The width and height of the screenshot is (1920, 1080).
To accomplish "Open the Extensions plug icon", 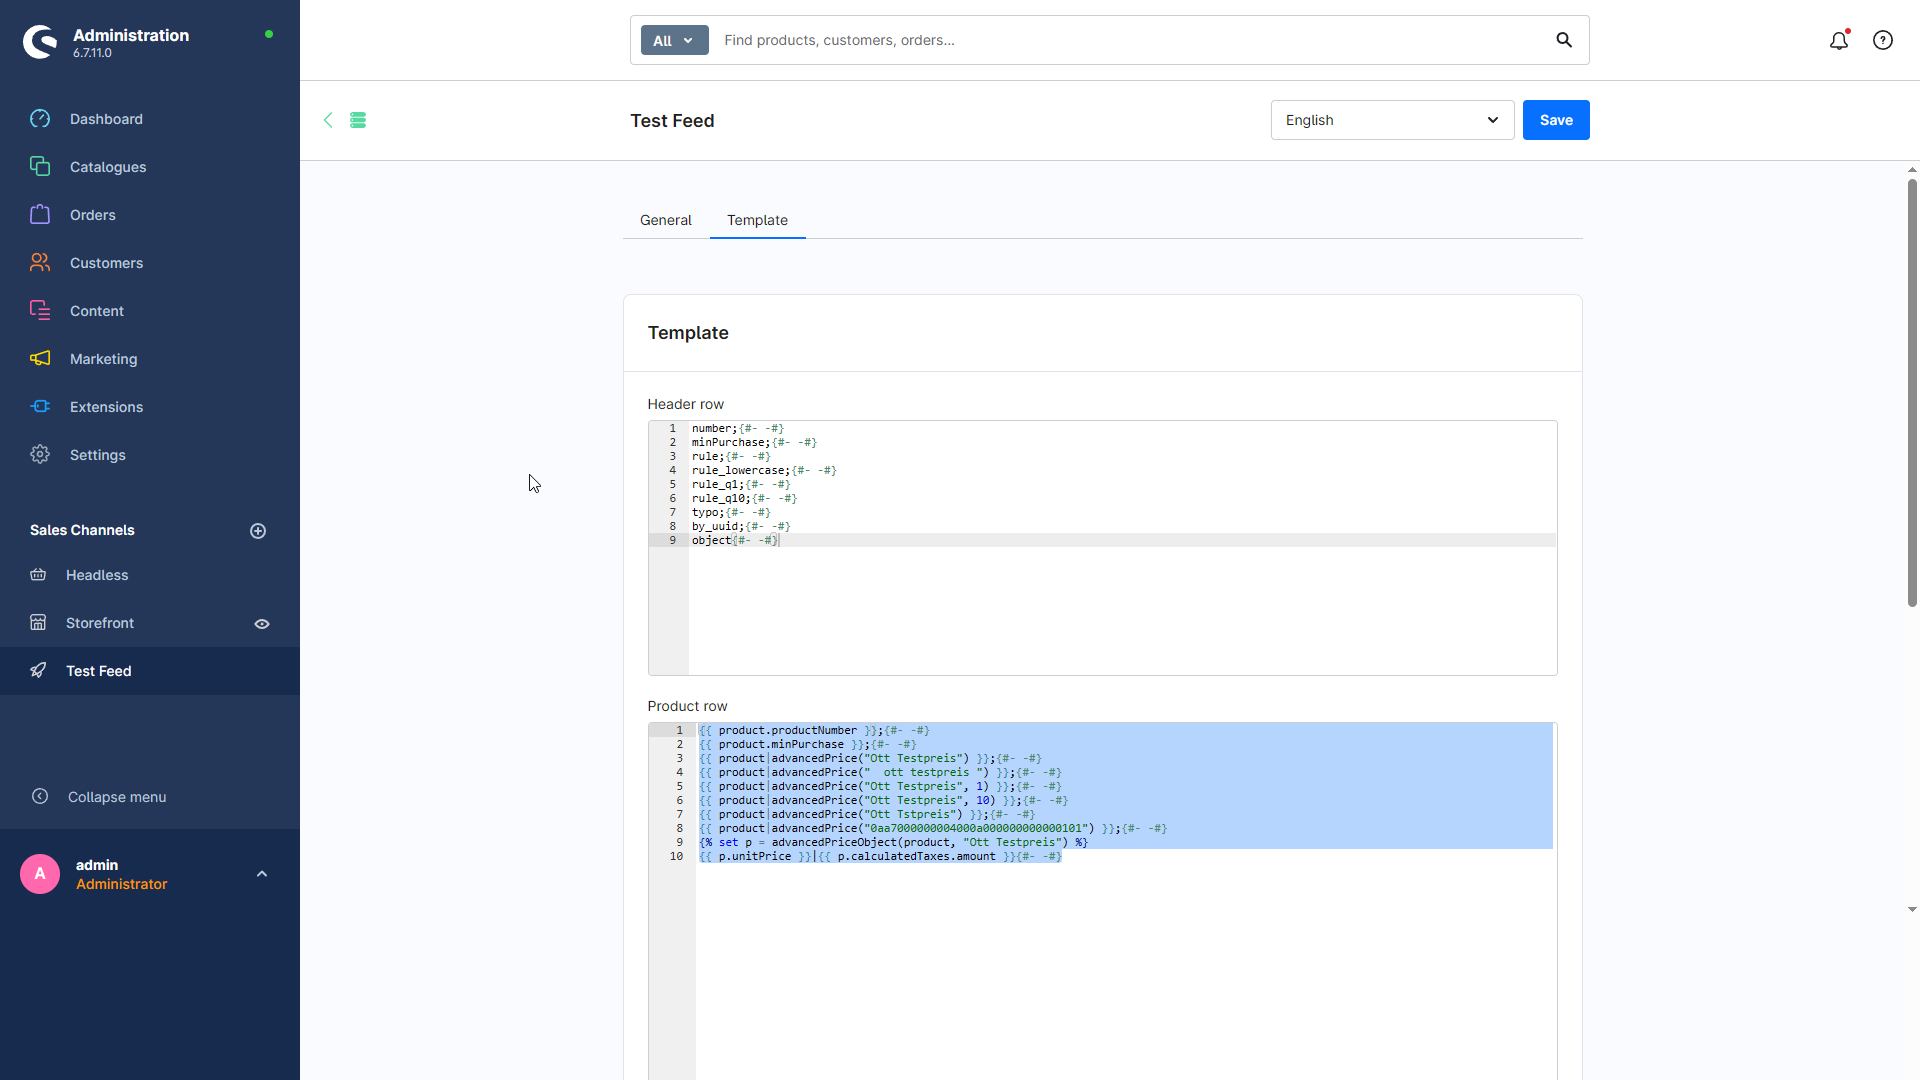I will point(40,407).
